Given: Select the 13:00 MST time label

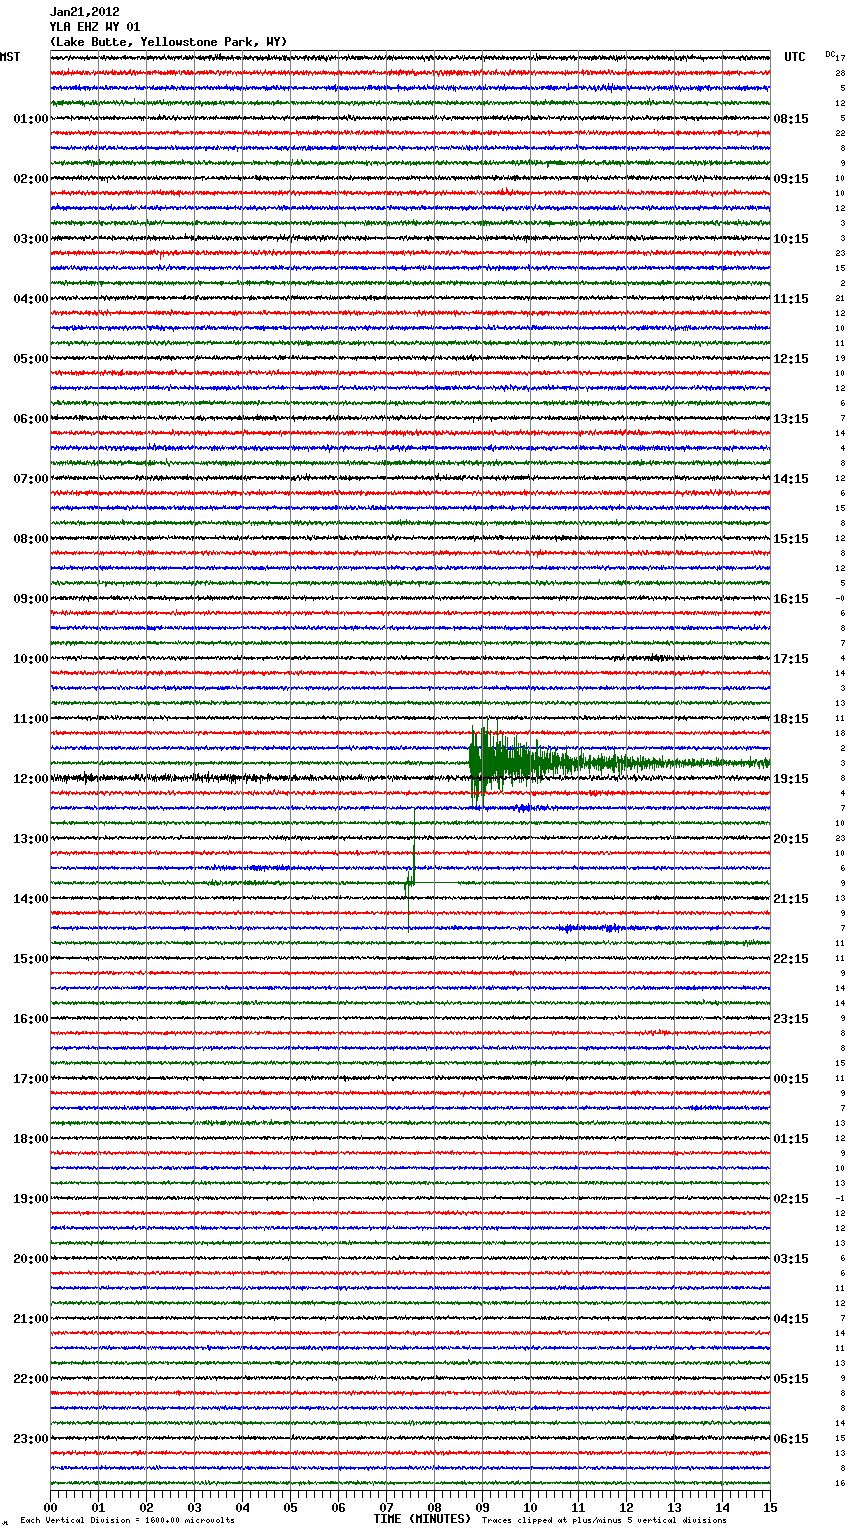Looking at the screenshot, I should (31, 839).
